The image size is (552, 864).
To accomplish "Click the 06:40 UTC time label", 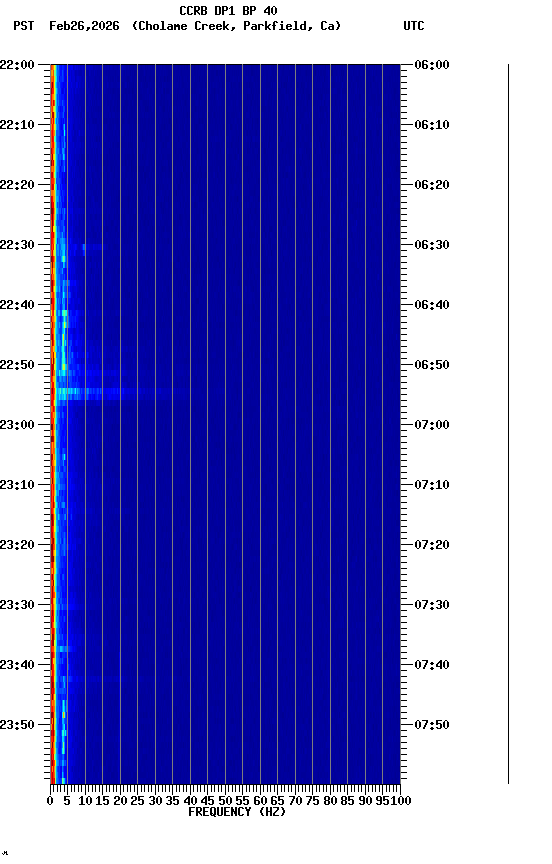I will click(x=432, y=305).
